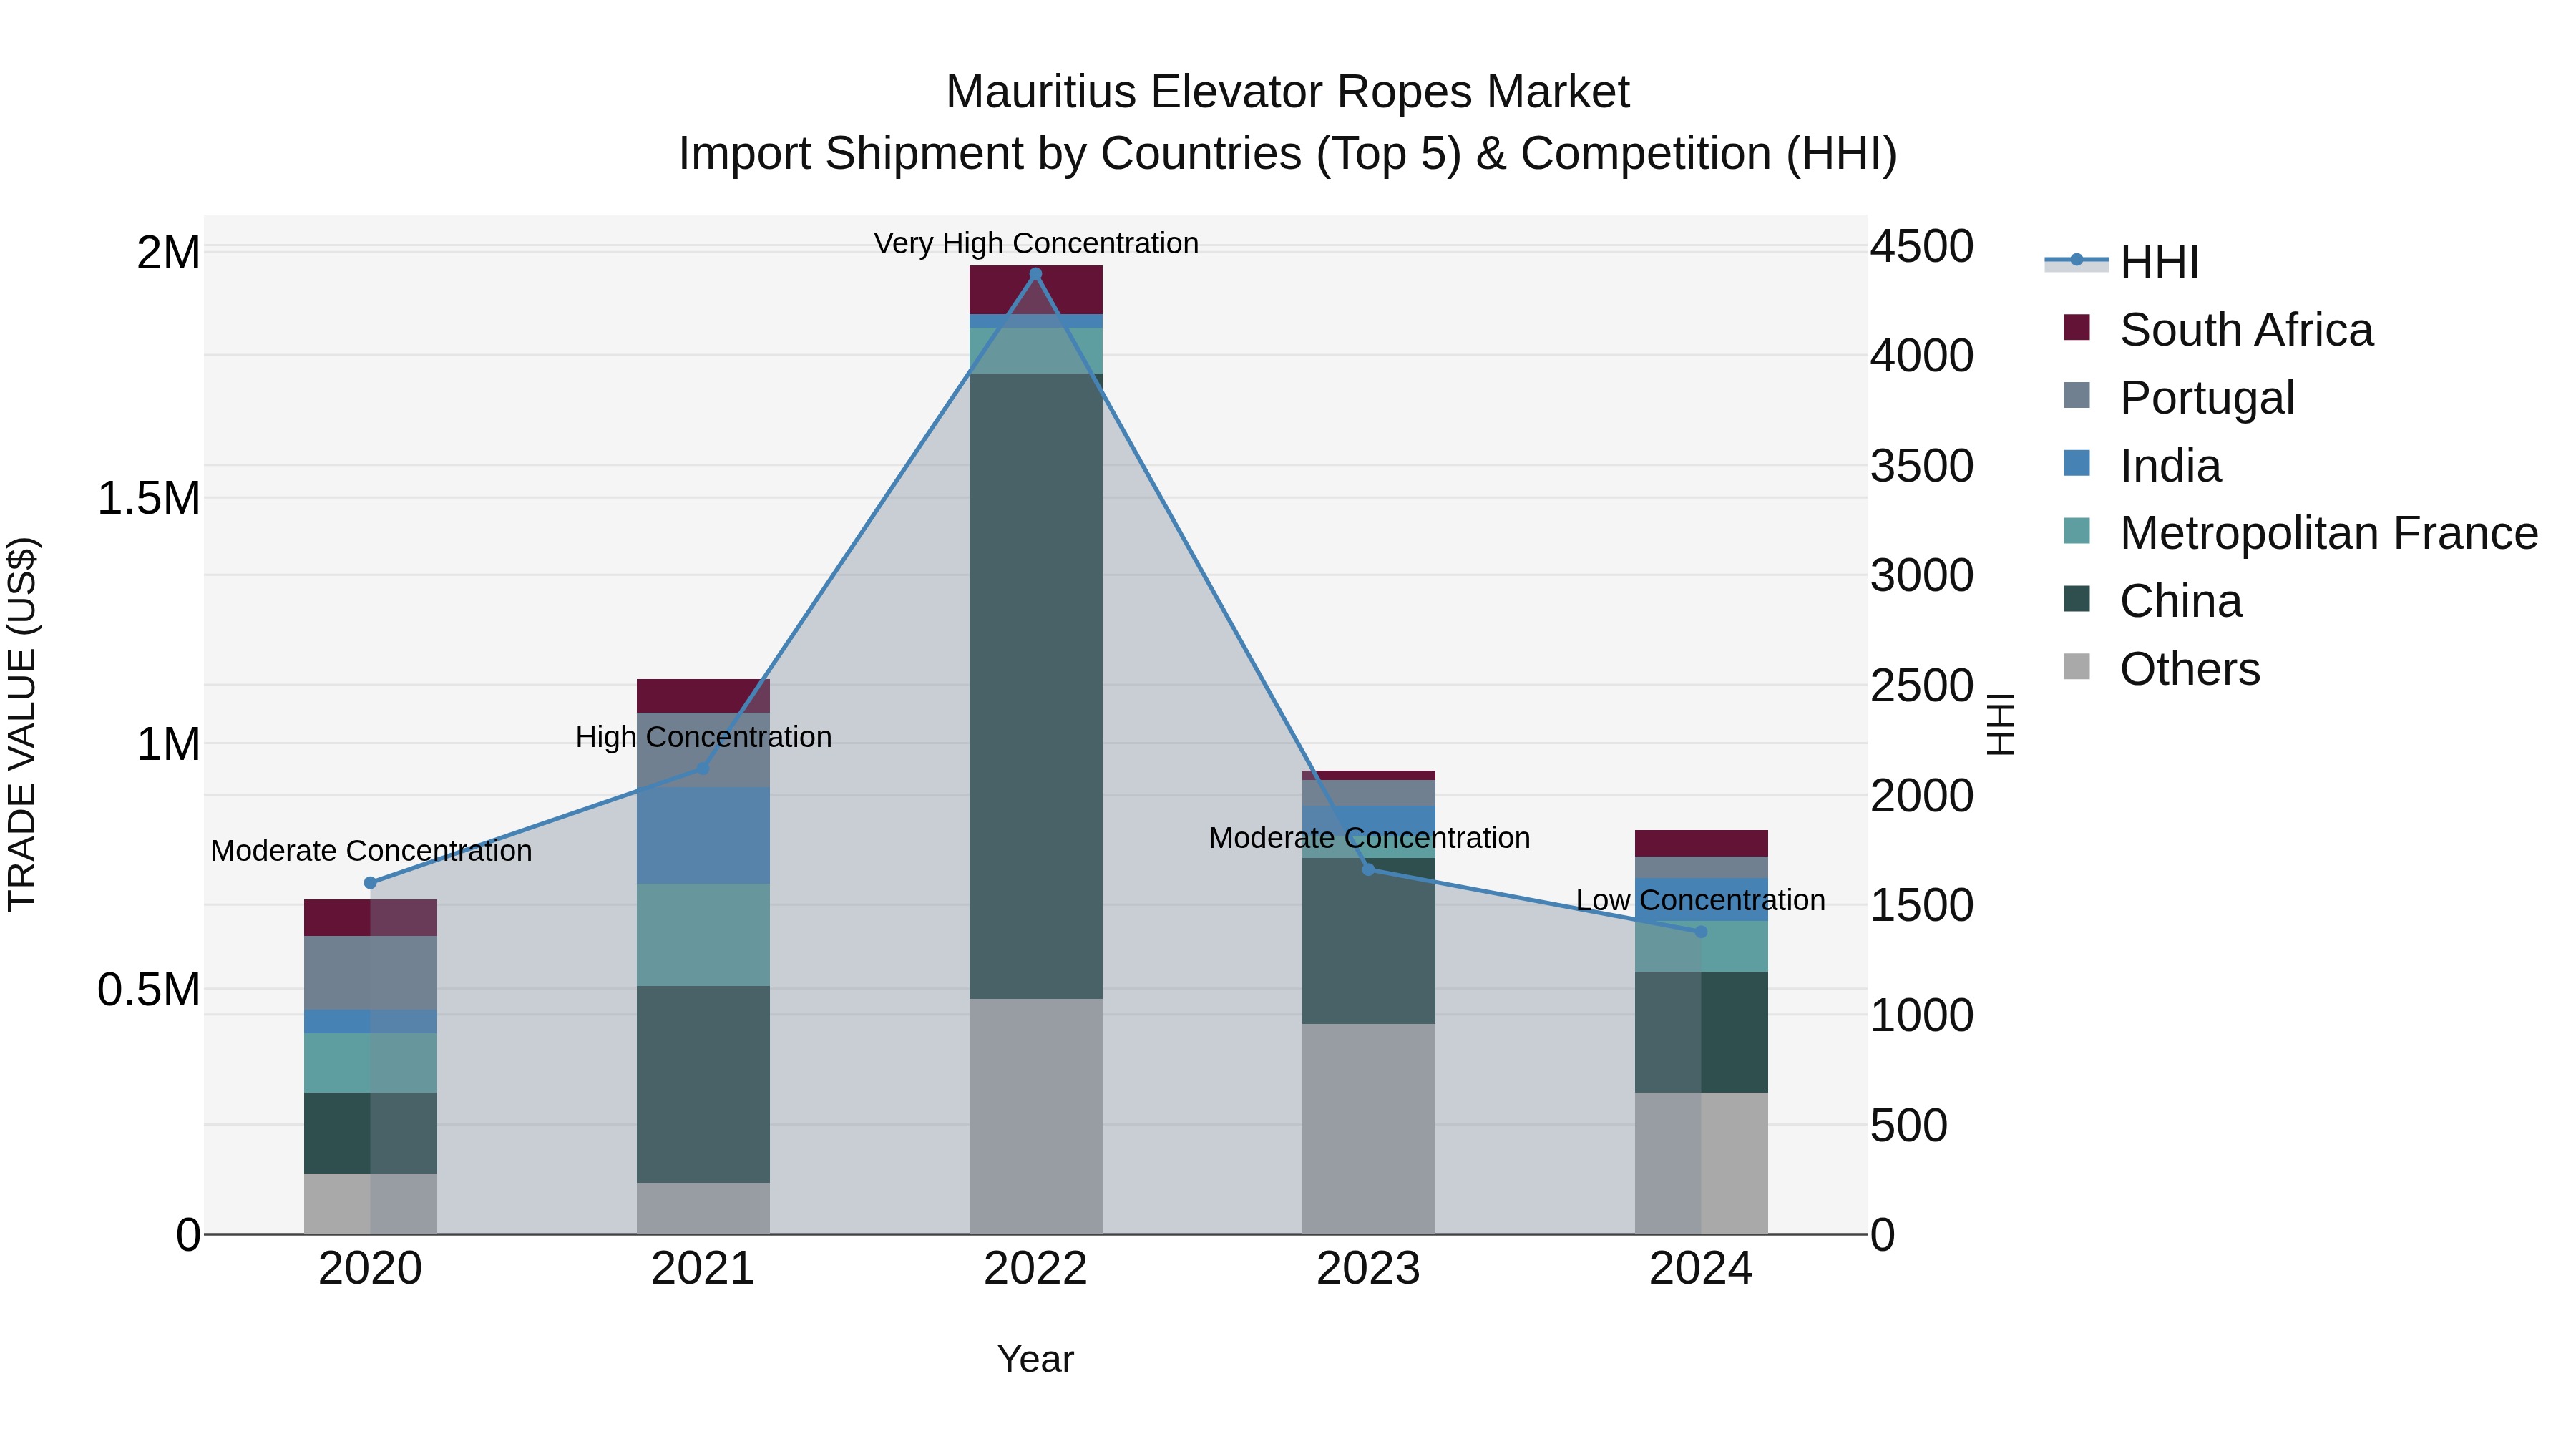Click the TRADE VALUE (US$) axis title
The image size is (2576, 1449).
(x=22, y=724)
